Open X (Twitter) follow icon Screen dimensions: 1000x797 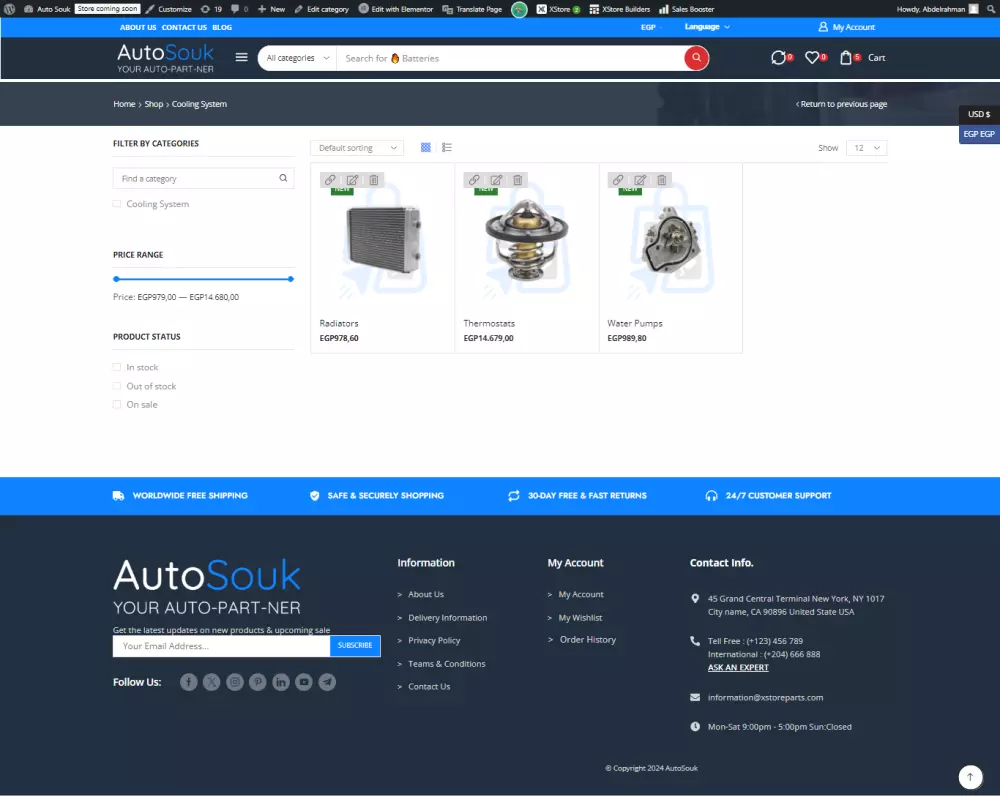pyautogui.click(x=212, y=682)
